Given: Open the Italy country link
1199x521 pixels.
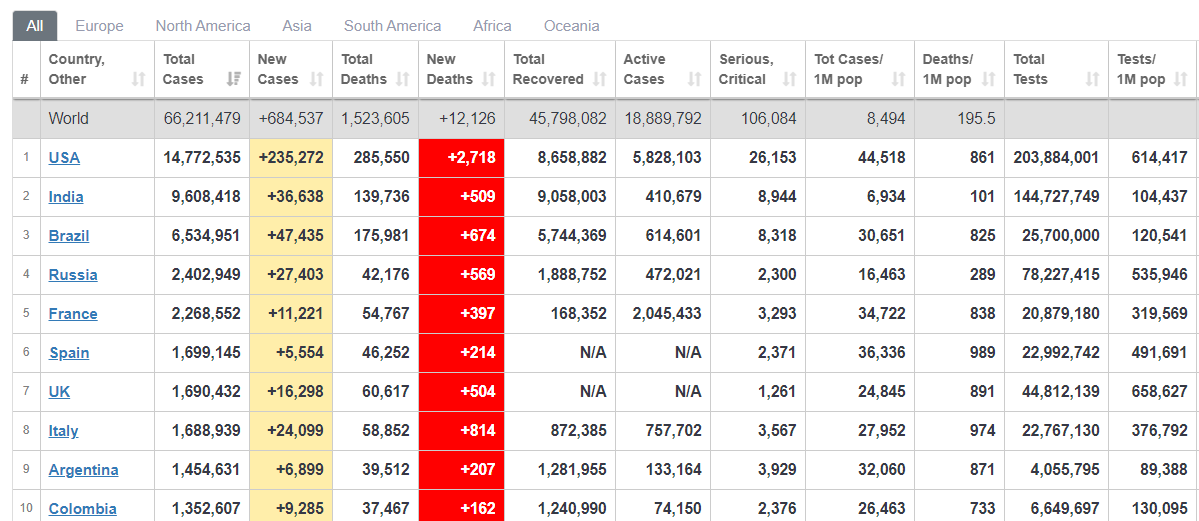Looking at the screenshot, I should [x=63, y=431].
